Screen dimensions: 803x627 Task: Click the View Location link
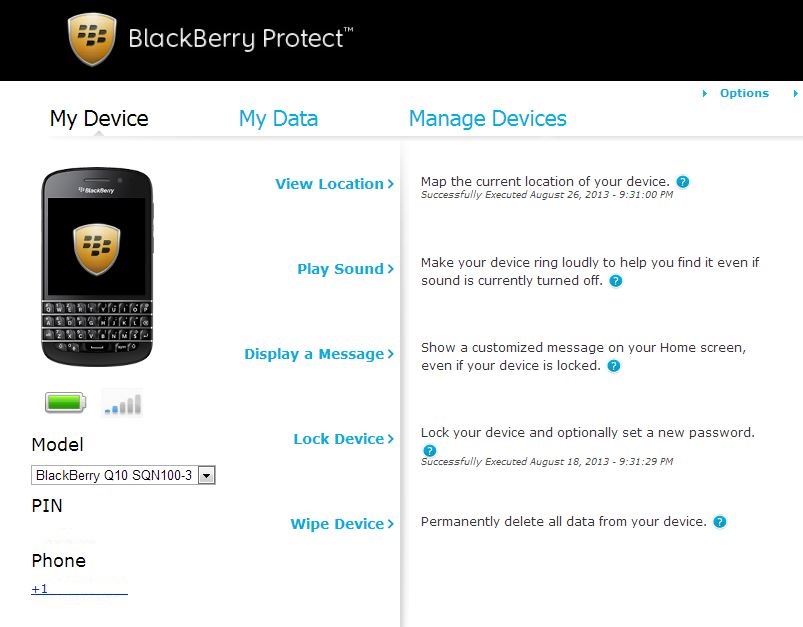point(330,183)
